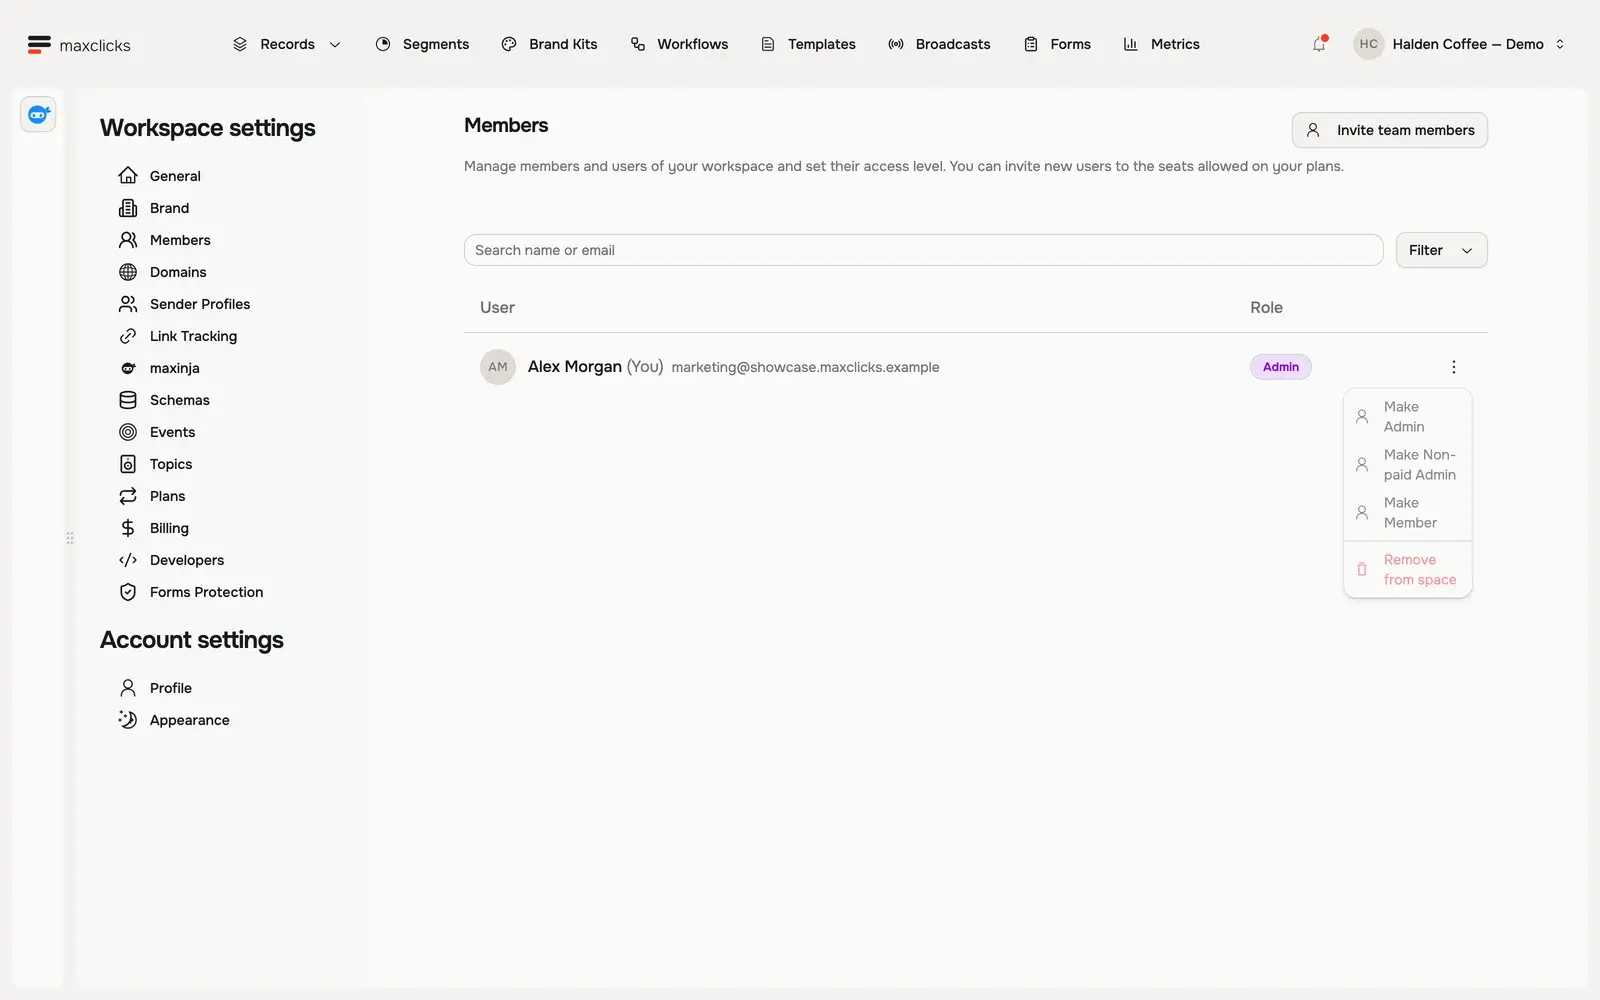Click the Brand Kits palette icon
The width and height of the screenshot is (1600, 1000).
point(509,44)
